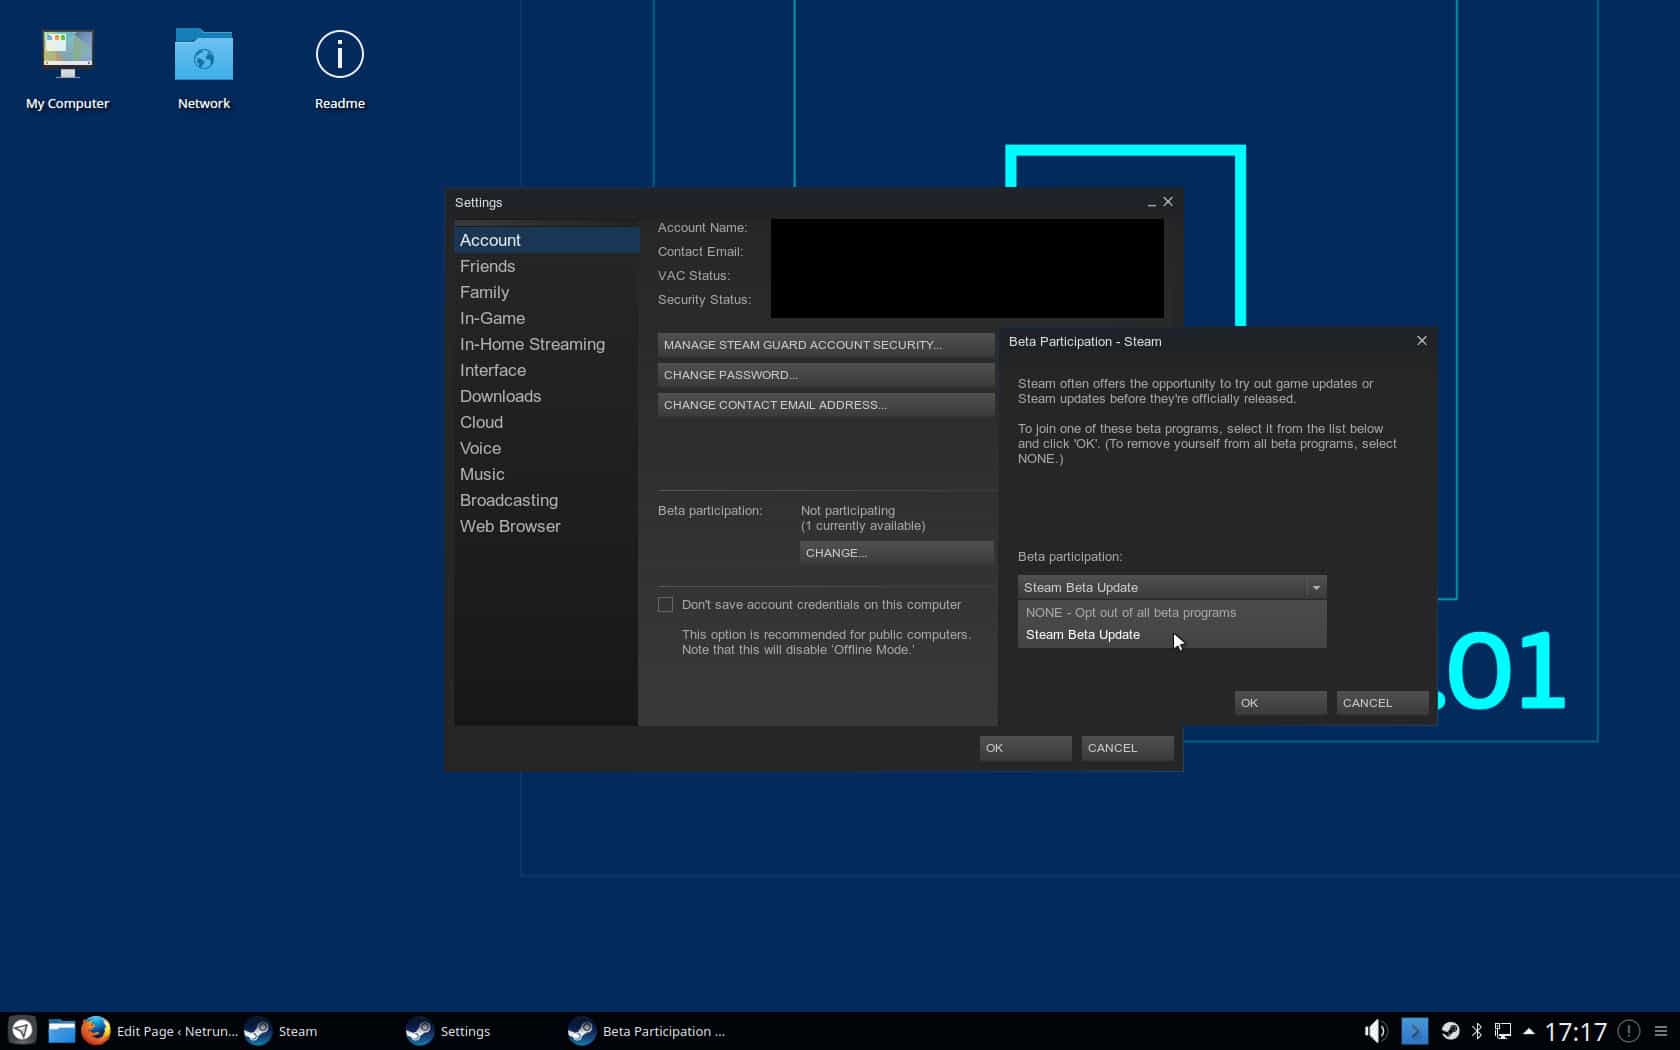
Task: Open the volume control in the tray
Action: (1376, 1030)
